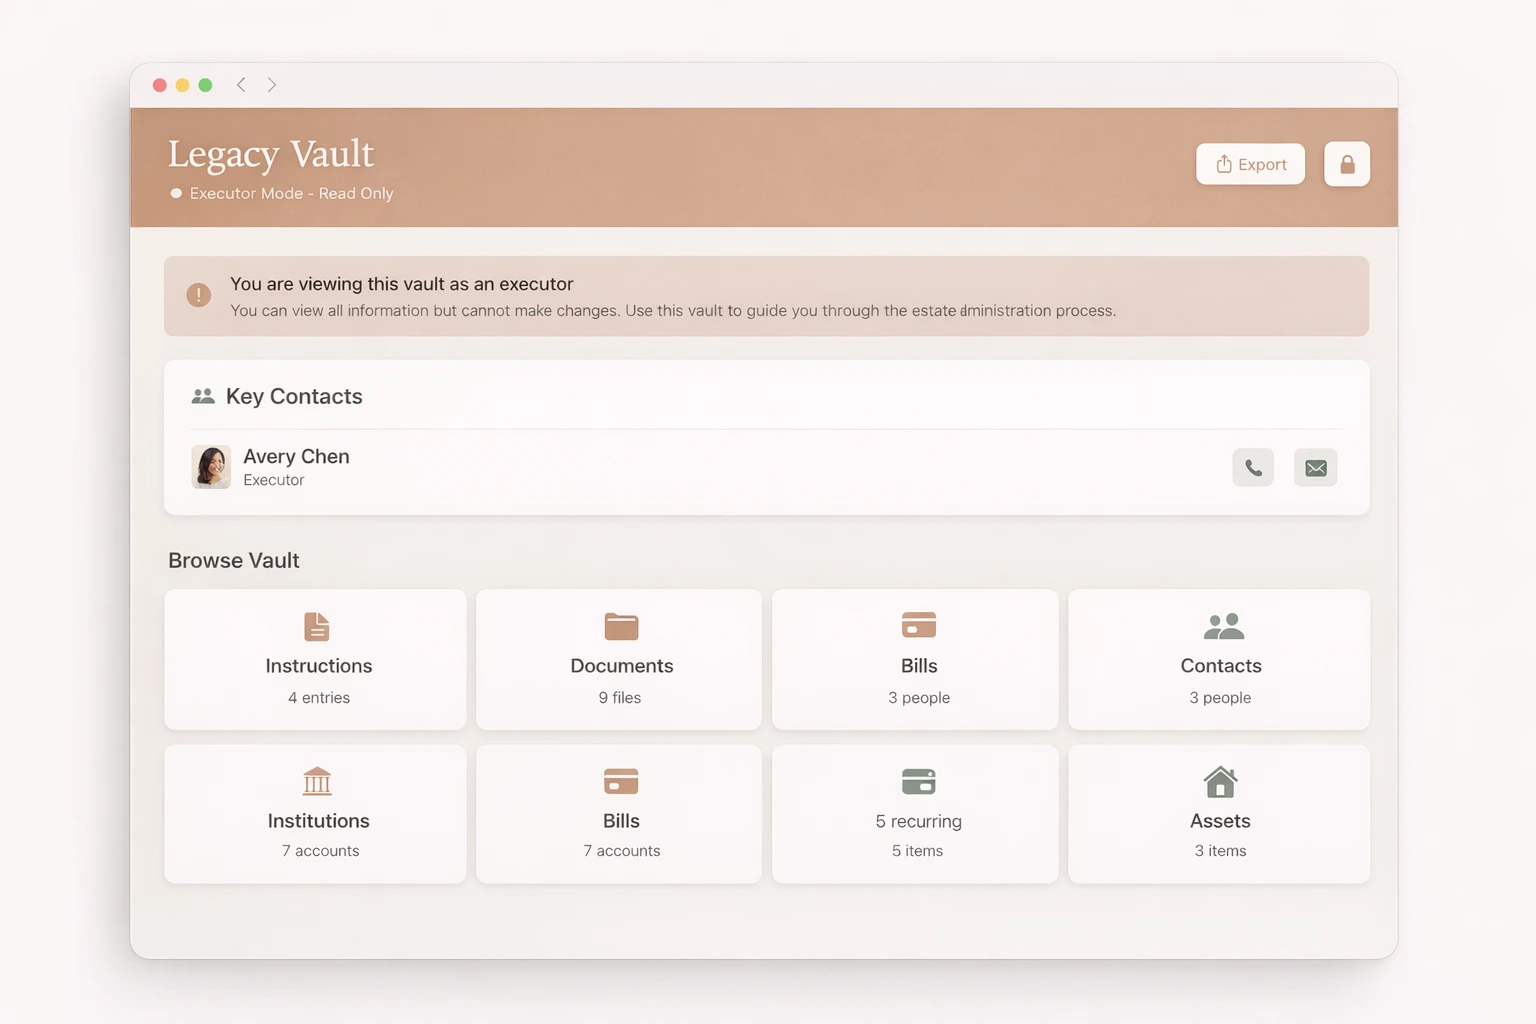The width and height of the screenshot is (1536, 1024).
Task: Select Avery Chen's contact row
Action: (x=700, y=467)
